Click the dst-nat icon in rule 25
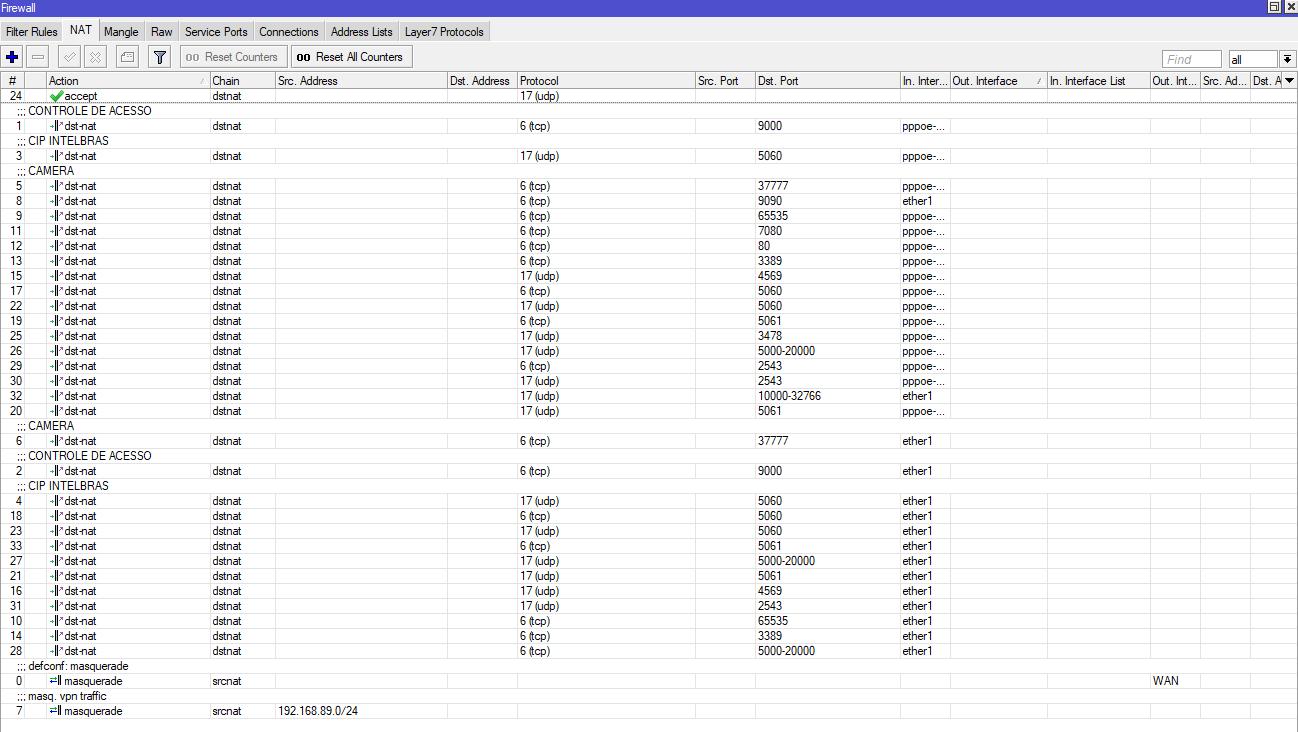1298x732 pixels. [x=56, y=336]
